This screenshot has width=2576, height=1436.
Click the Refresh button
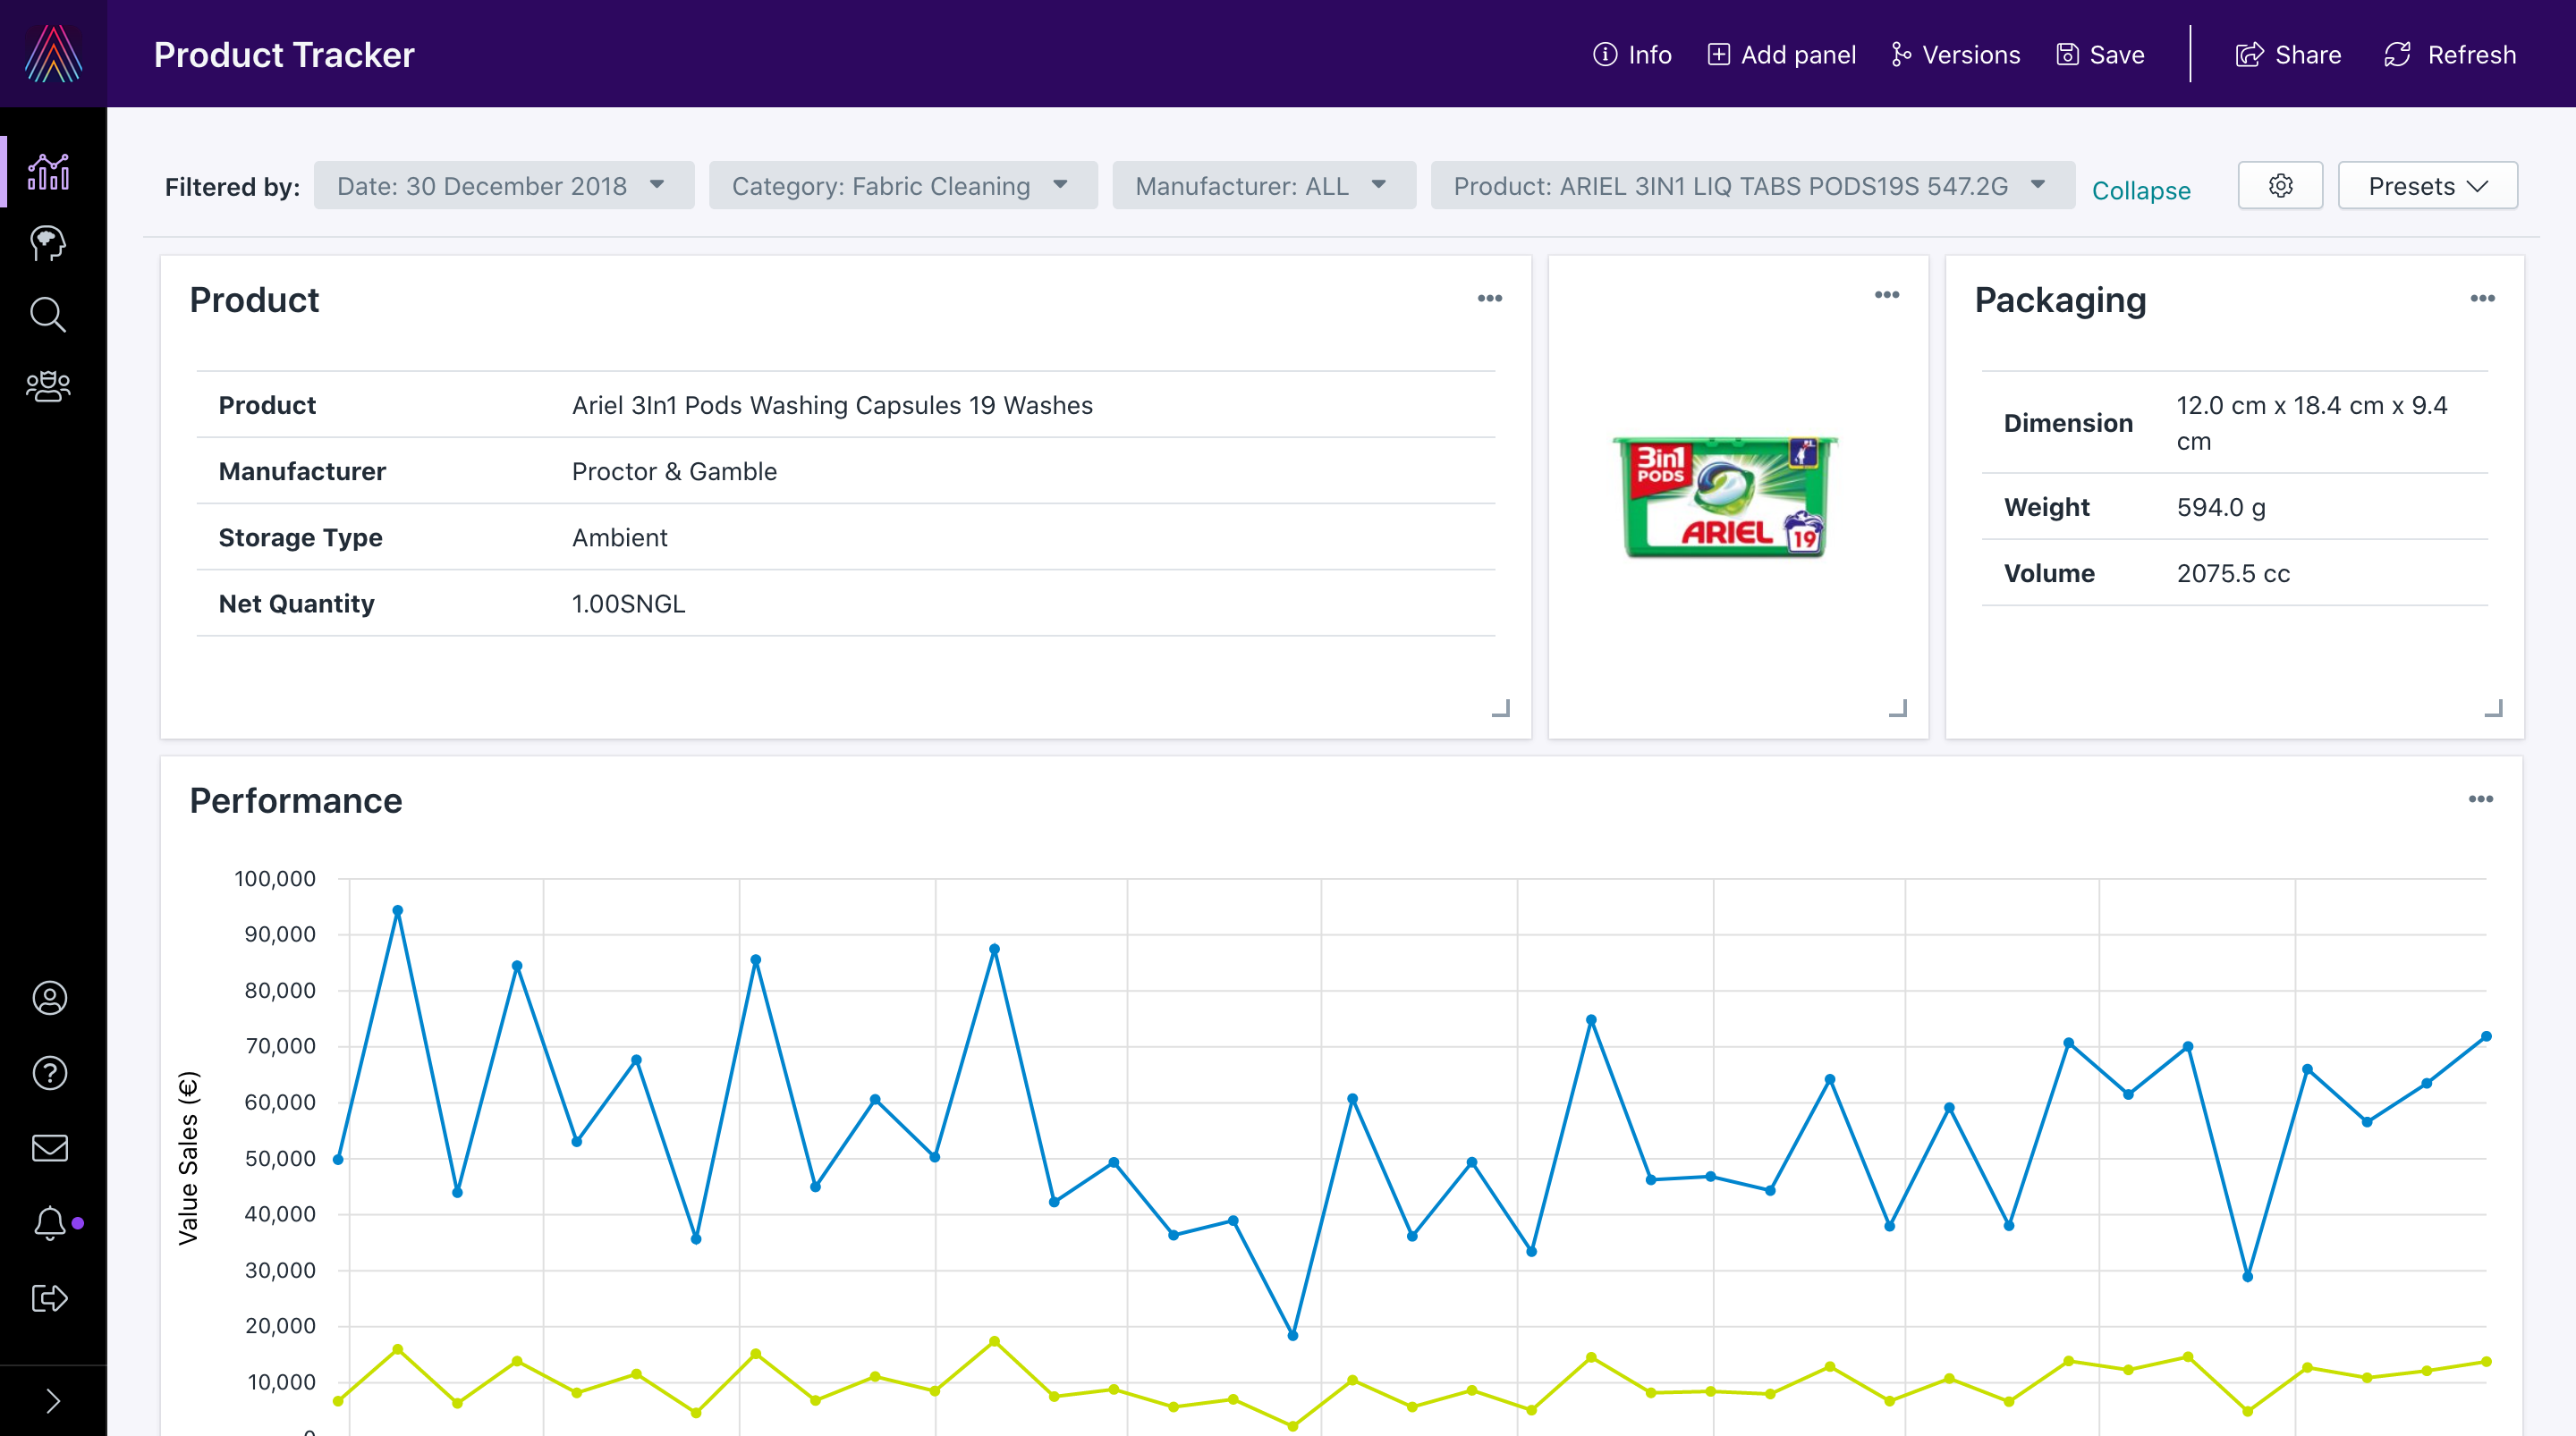pyautogui.click(x=2449, y=55)
